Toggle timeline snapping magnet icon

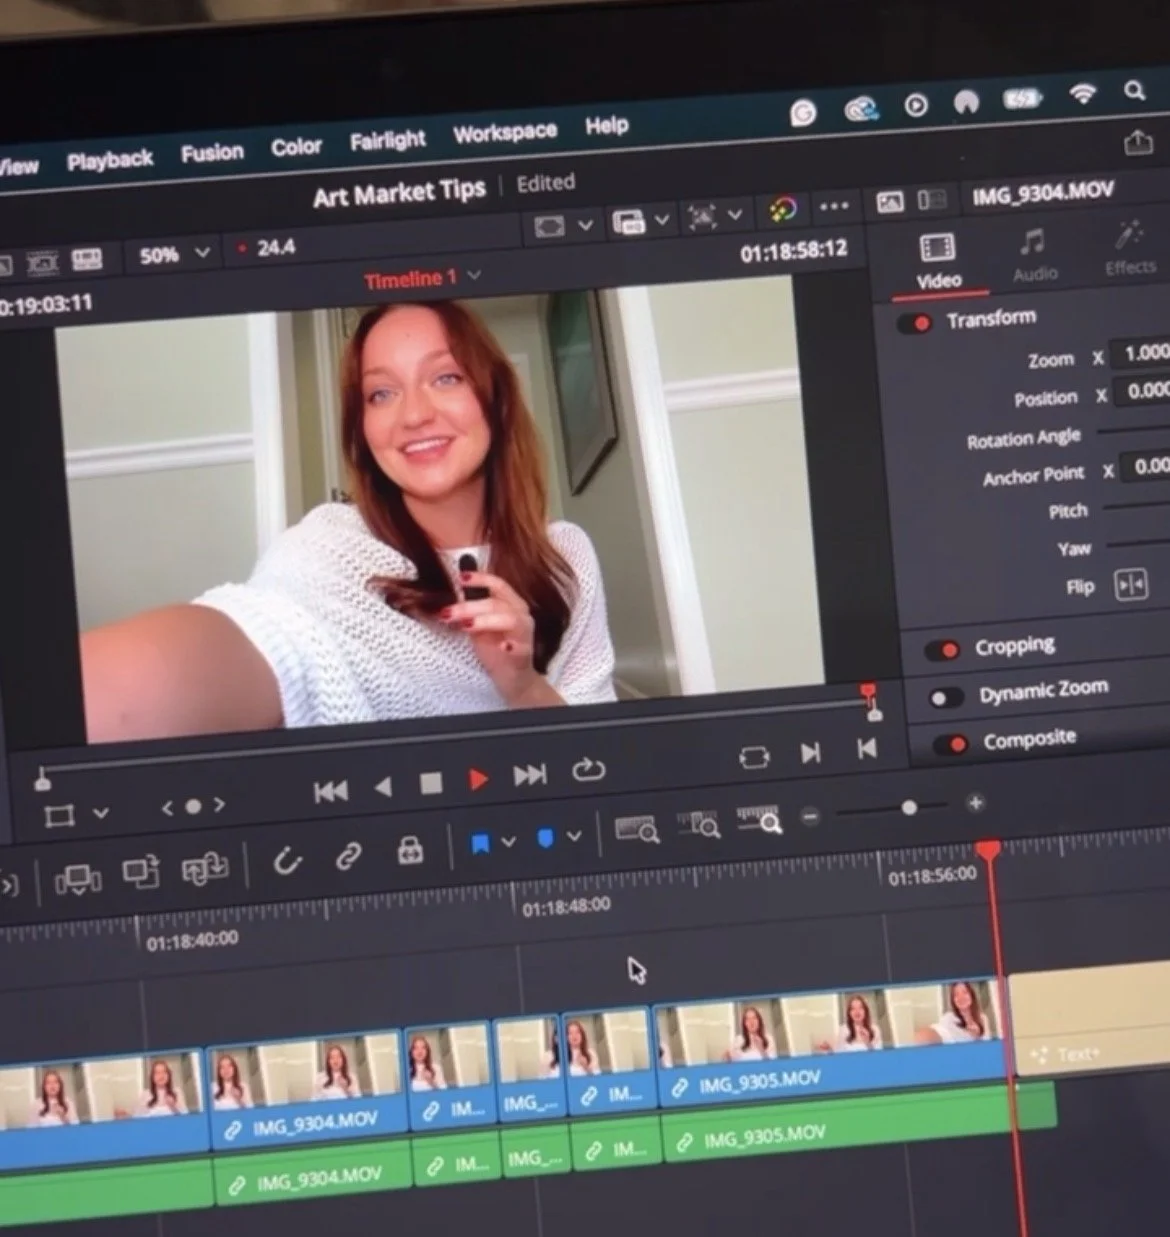[x=287, y=860]
